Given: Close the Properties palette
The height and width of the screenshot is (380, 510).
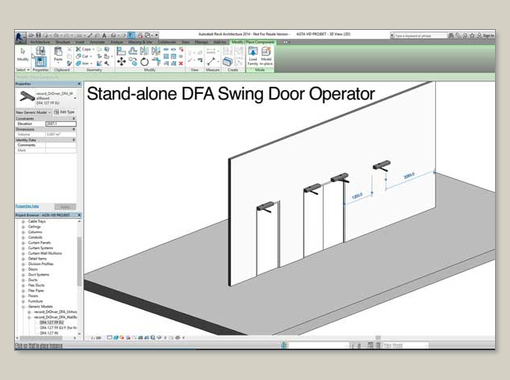Looking at the screenshot, I should coord(79,84).
